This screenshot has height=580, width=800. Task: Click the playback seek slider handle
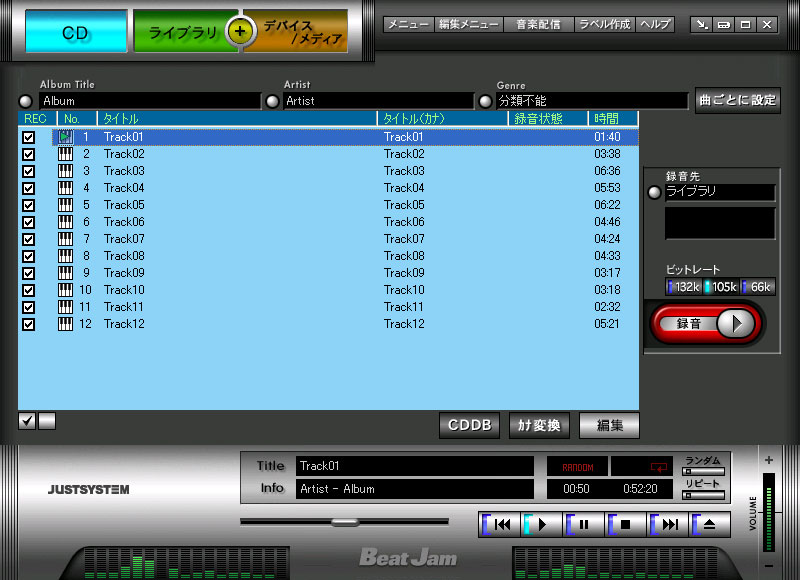[345, 521]
